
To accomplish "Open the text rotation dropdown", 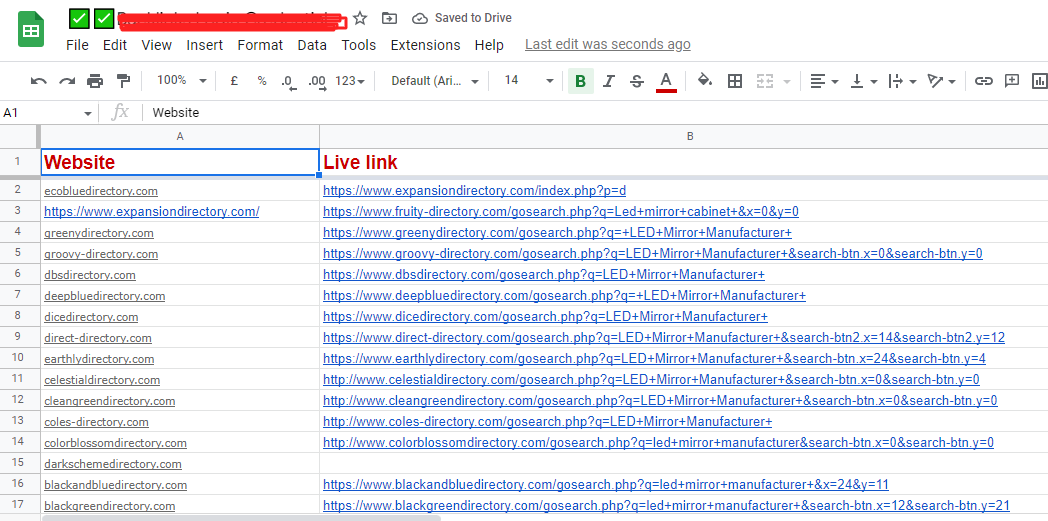I will pyautogui.click(x=942, y=81).
